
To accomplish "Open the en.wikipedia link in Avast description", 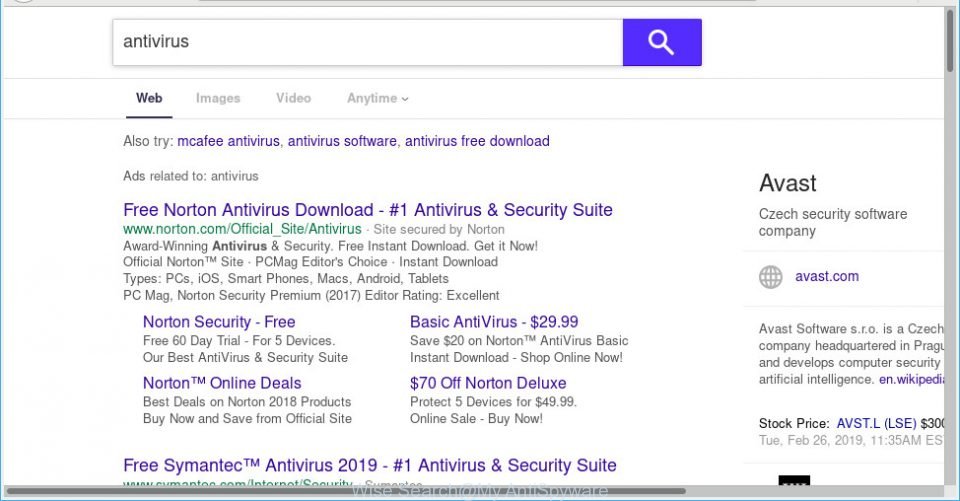I will pyautogui.click(x=911, y=379).
